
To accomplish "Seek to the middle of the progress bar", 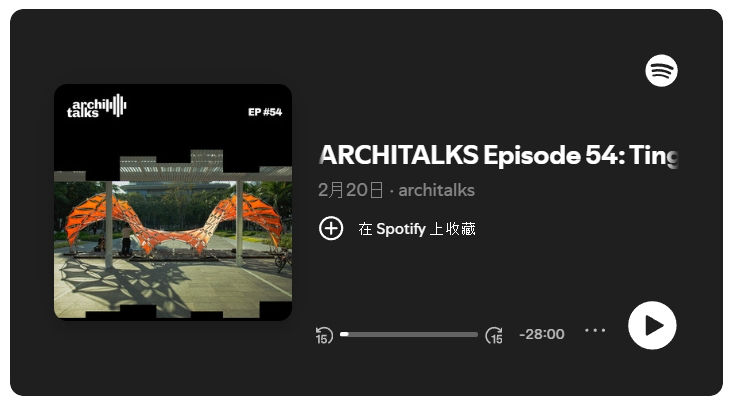I will (409, 334).
